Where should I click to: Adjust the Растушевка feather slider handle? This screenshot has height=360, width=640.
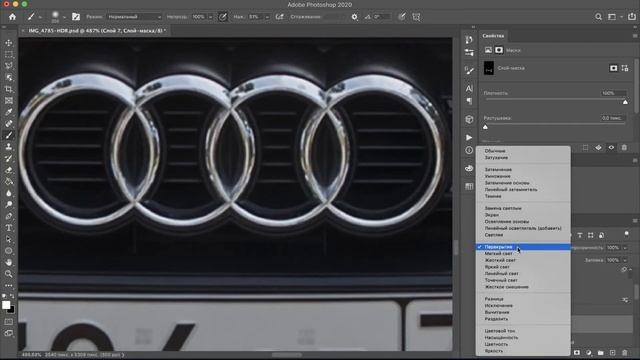pos(485,127)
